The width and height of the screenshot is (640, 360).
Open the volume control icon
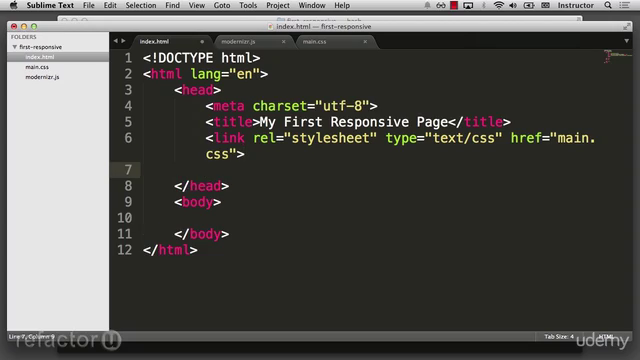point(513,5)
